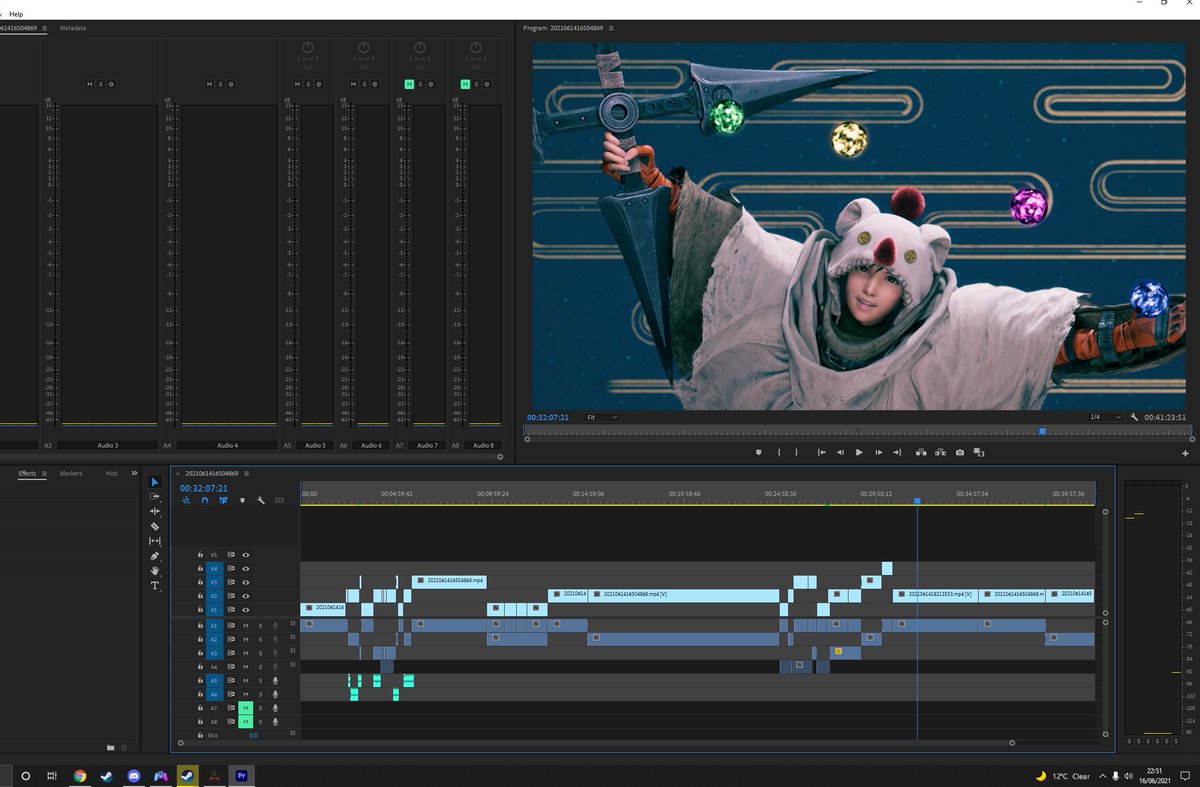Unmute audio track A8 in timeline
1200x787 pixels.
click(245, 721)
